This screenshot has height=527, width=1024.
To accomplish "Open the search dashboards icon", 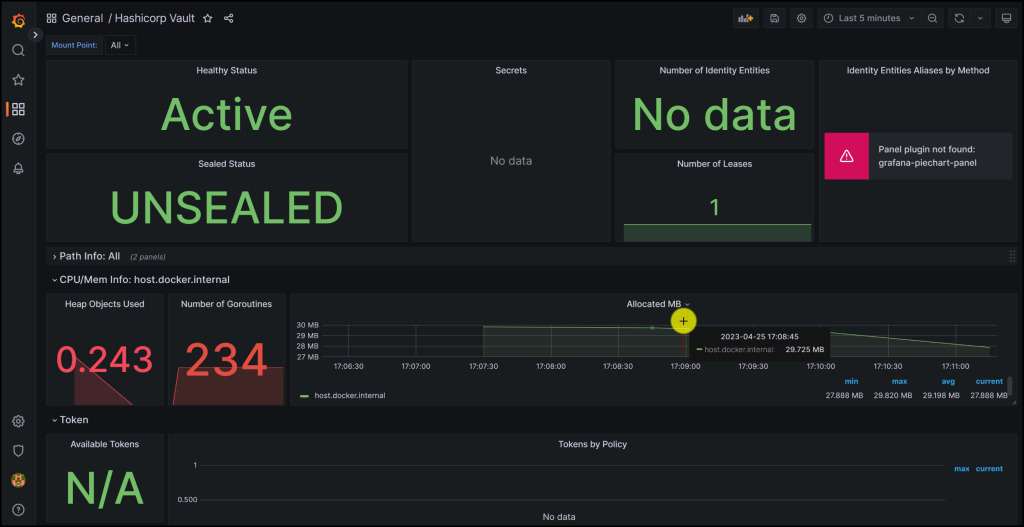I will pos(18,50).
